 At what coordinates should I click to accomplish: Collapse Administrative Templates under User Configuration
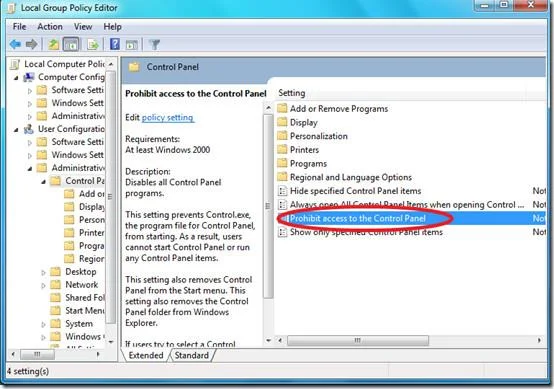[30, 169]
